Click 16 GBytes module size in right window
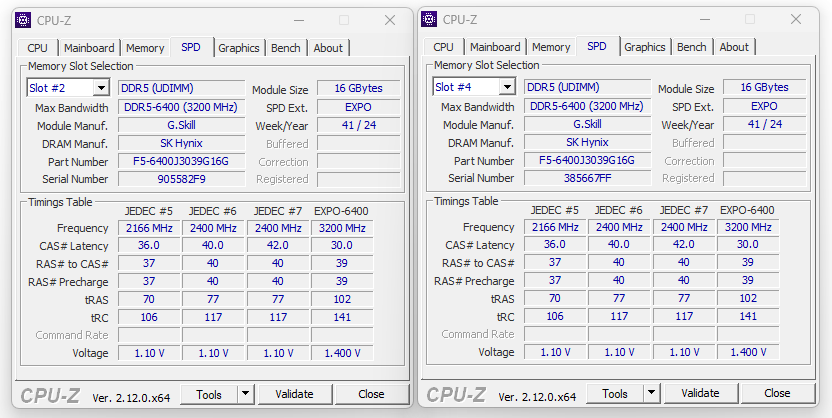Screen dimensions: 832x418 click(x=765, y=87)
